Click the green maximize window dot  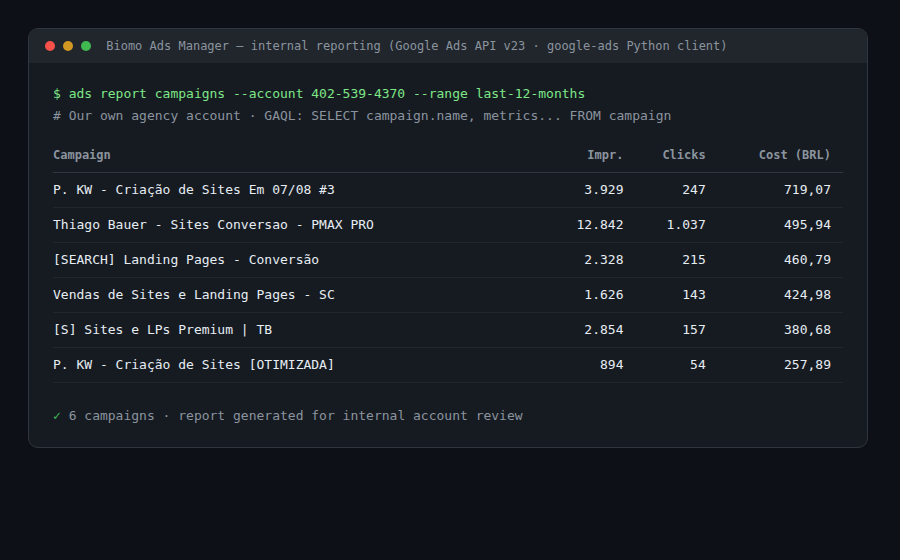[x=86, y=46]
